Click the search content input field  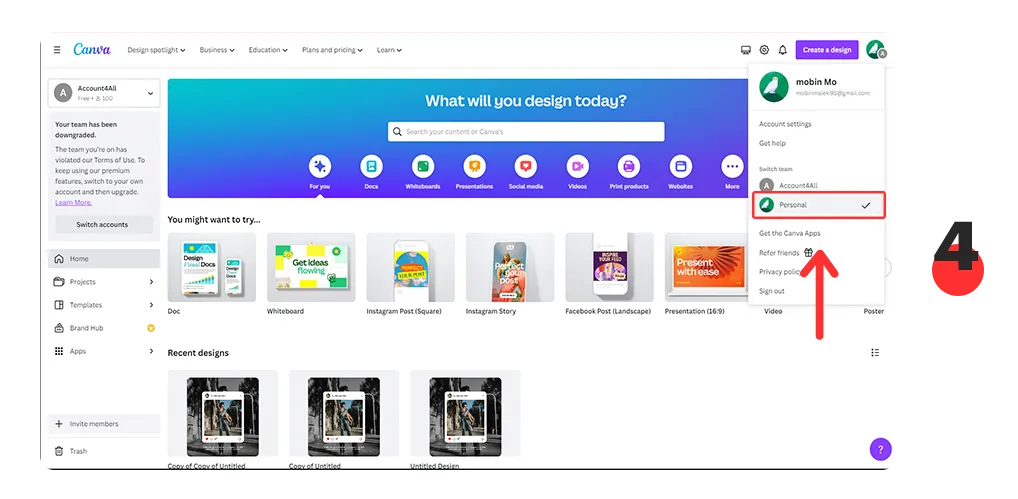526,132
